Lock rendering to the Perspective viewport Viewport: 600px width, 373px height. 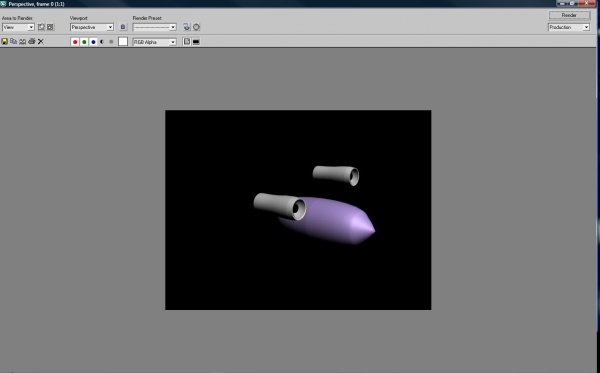coord(123,27)
